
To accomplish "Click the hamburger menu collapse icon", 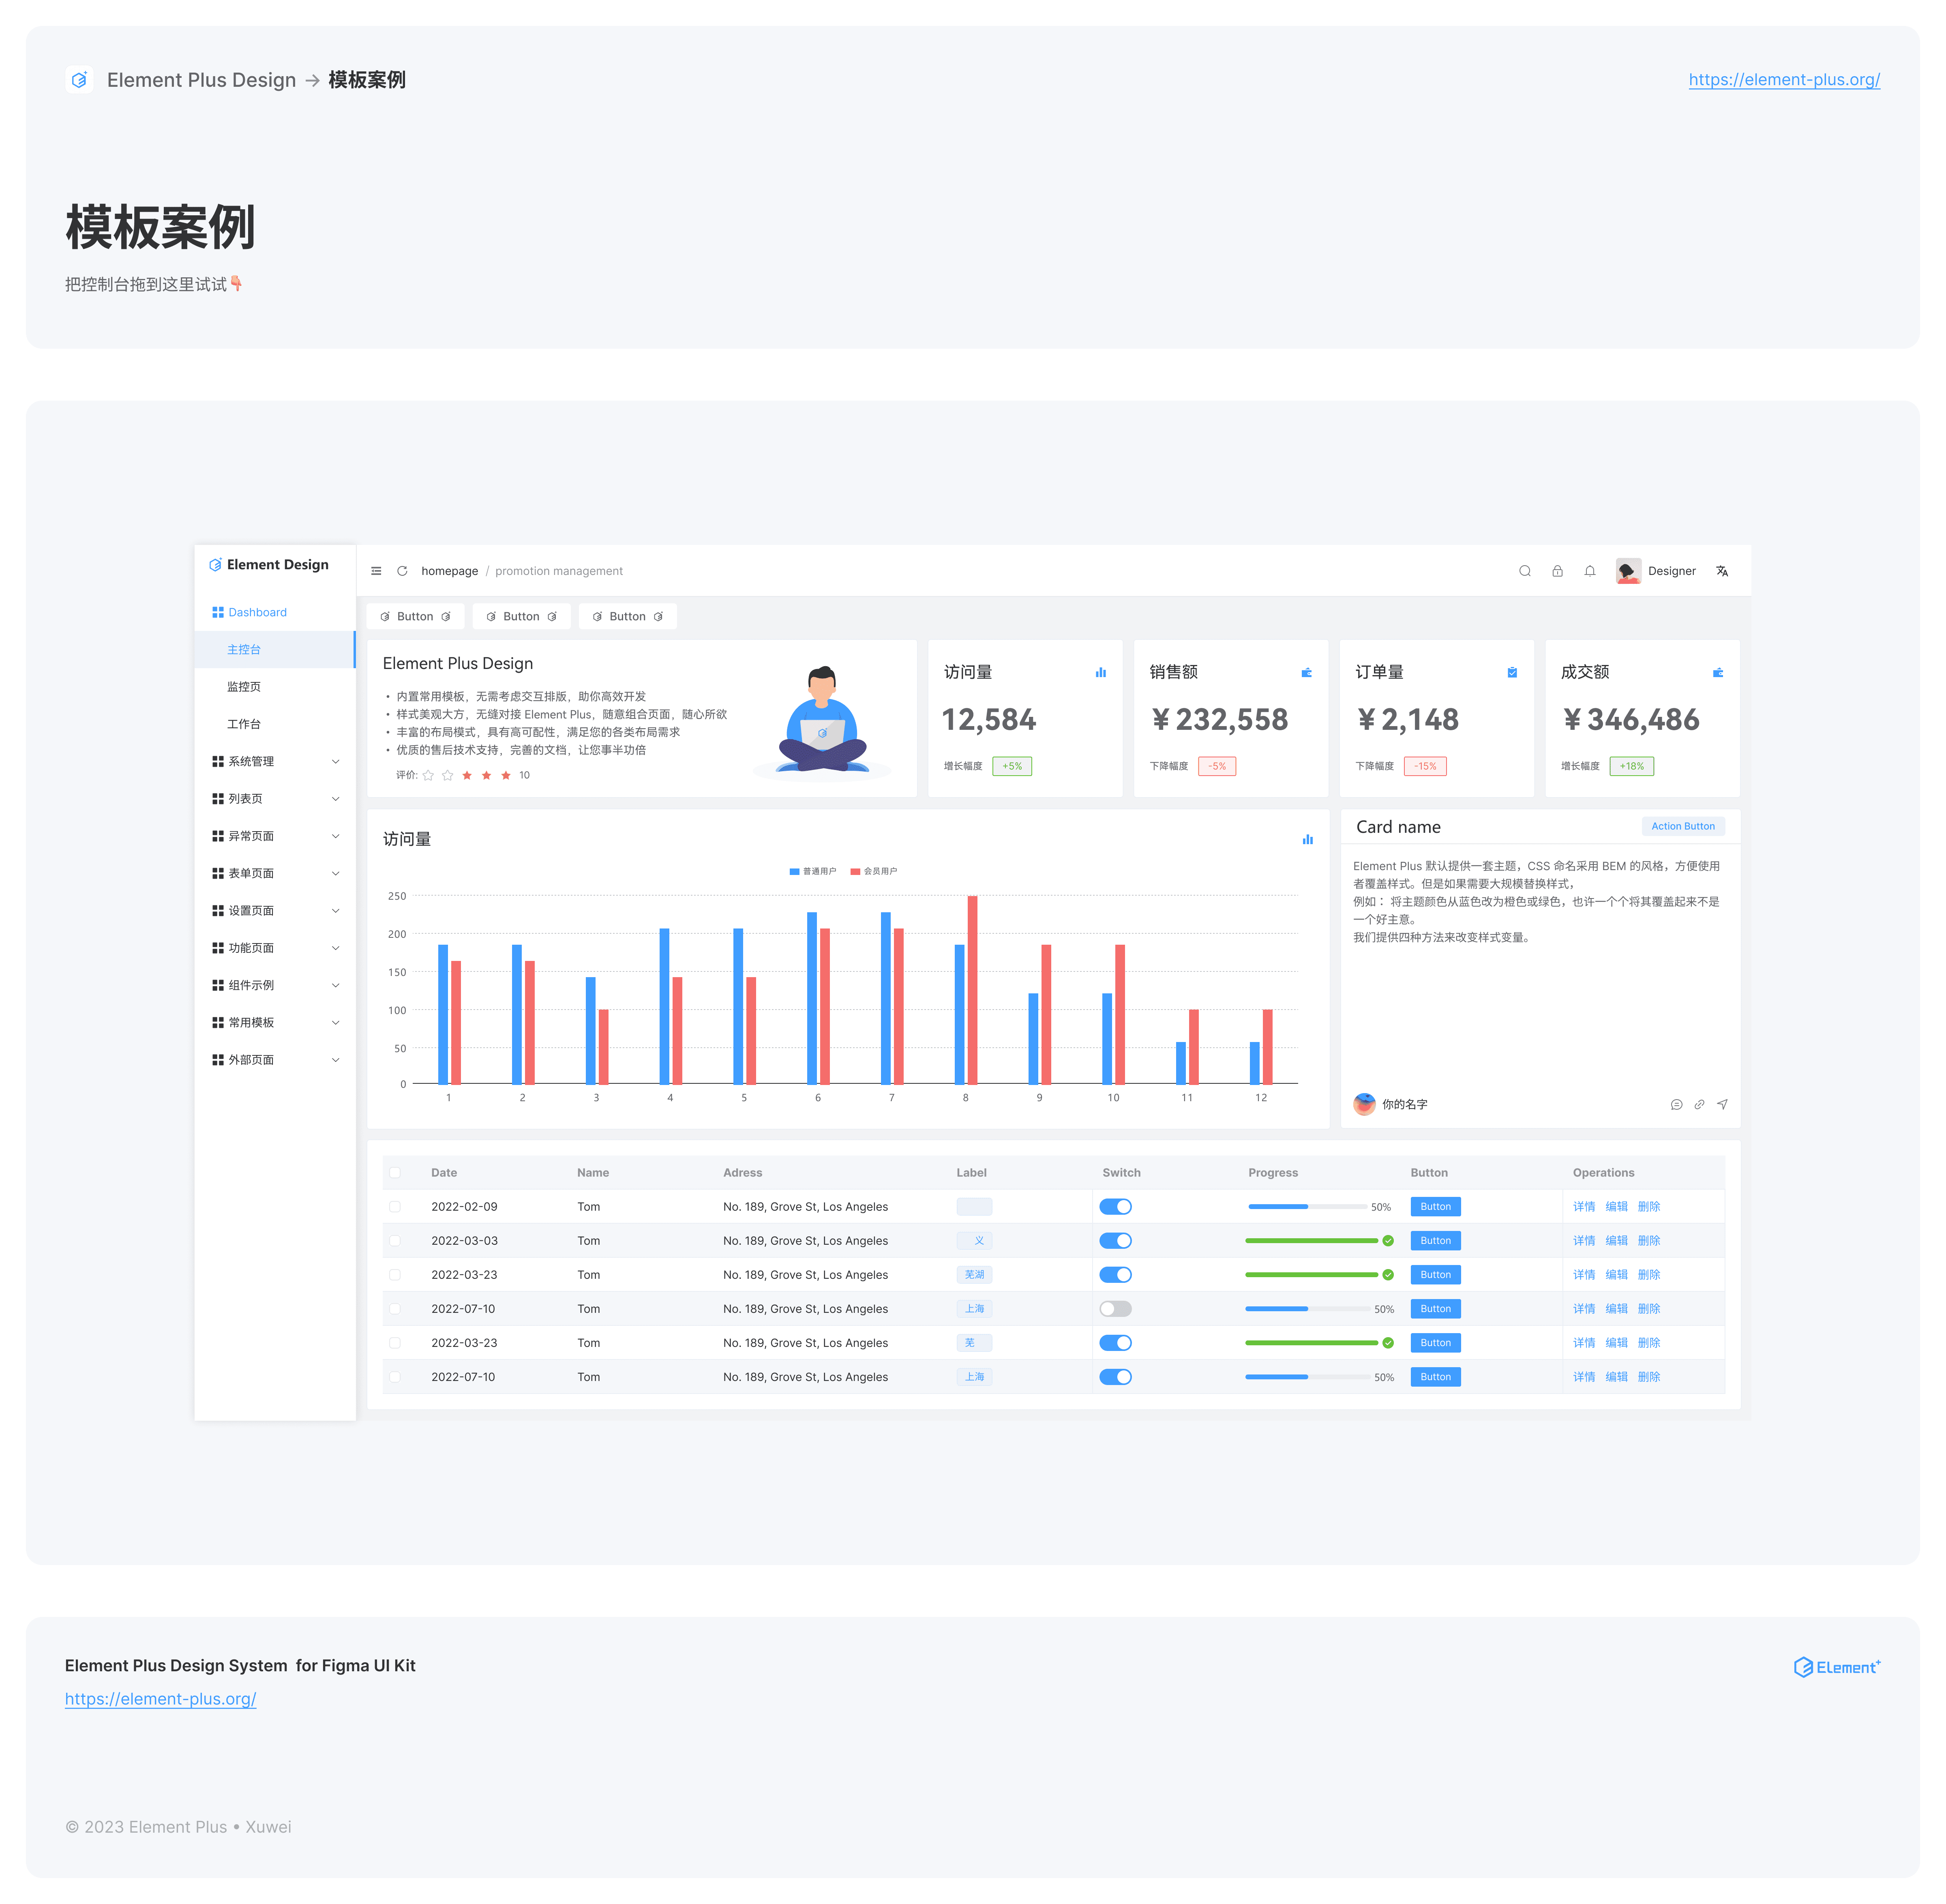I will (376, 571).
